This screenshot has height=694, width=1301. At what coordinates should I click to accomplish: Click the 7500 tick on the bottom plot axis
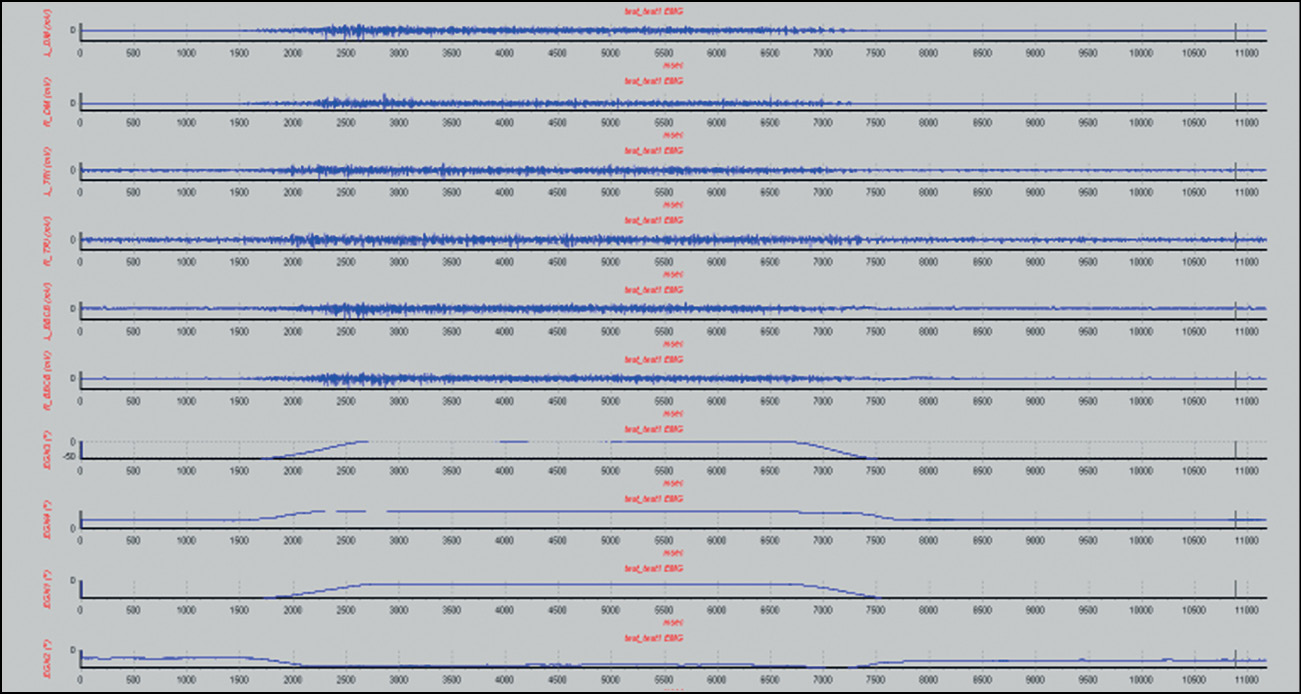coord(875,680)
